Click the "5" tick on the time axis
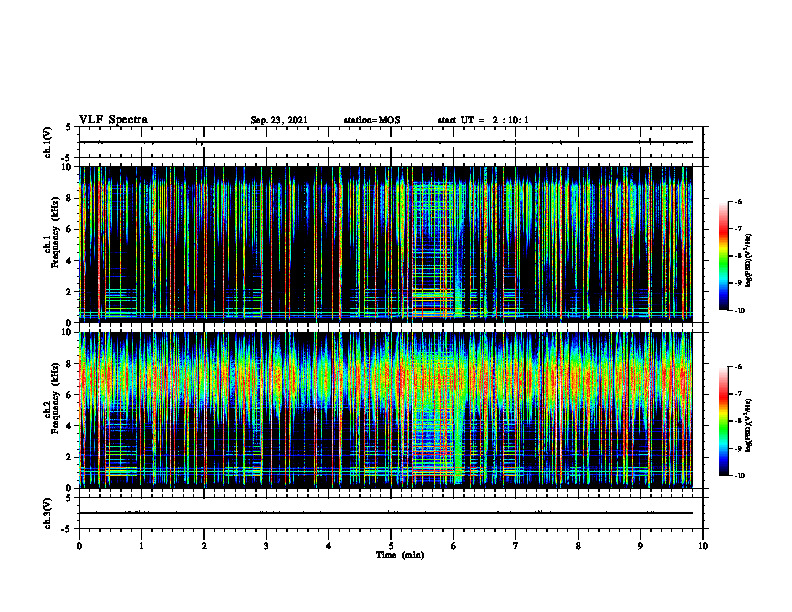 [391, 546]
